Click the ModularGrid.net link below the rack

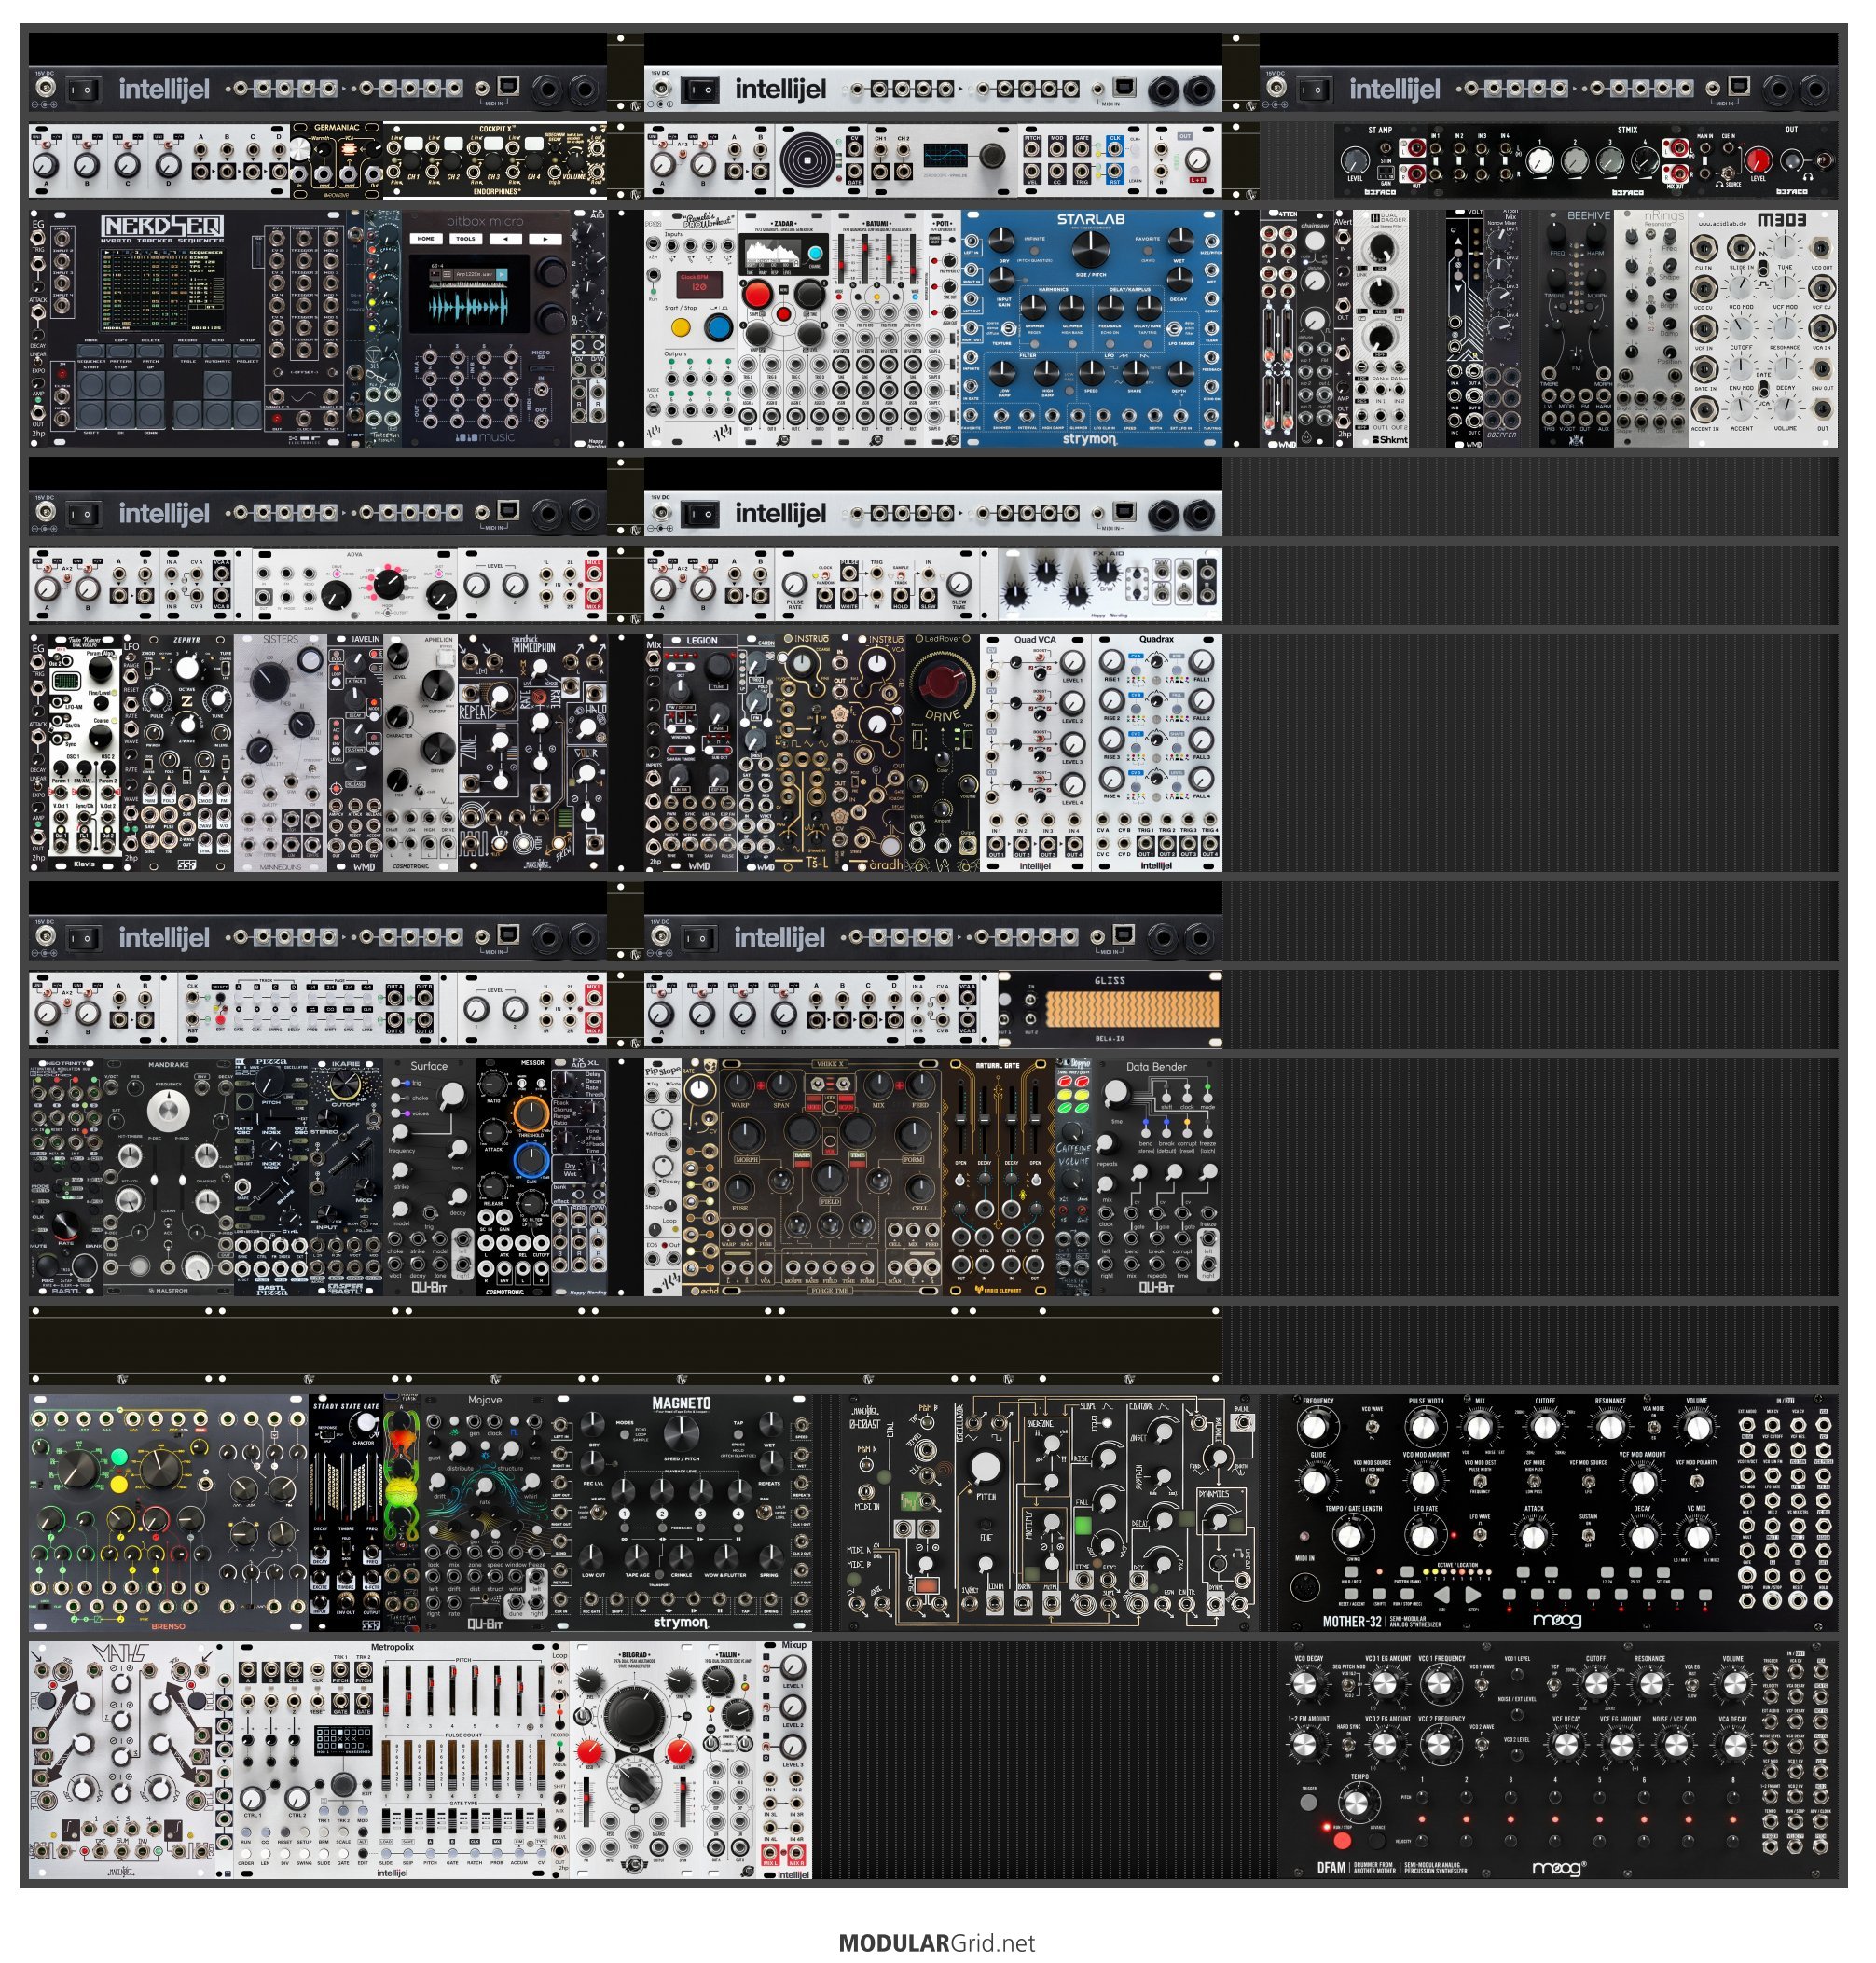(937, 1943)
